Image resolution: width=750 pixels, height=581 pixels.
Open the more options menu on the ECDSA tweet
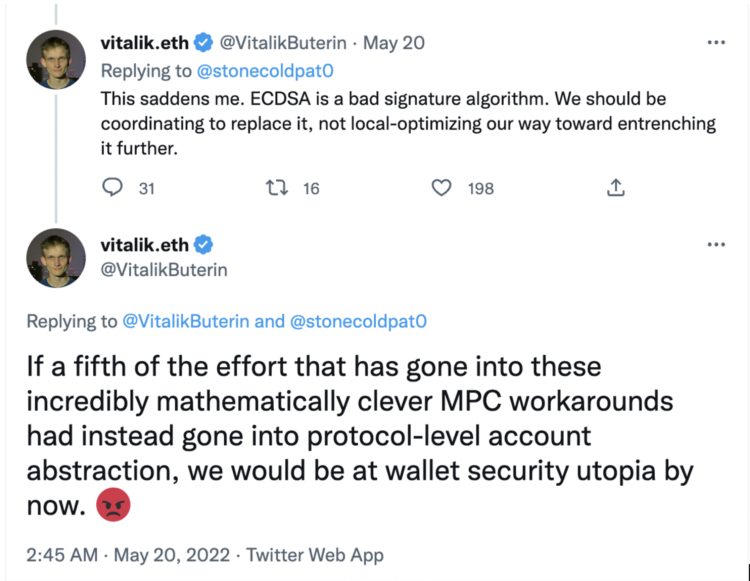[x=715, y=43]
